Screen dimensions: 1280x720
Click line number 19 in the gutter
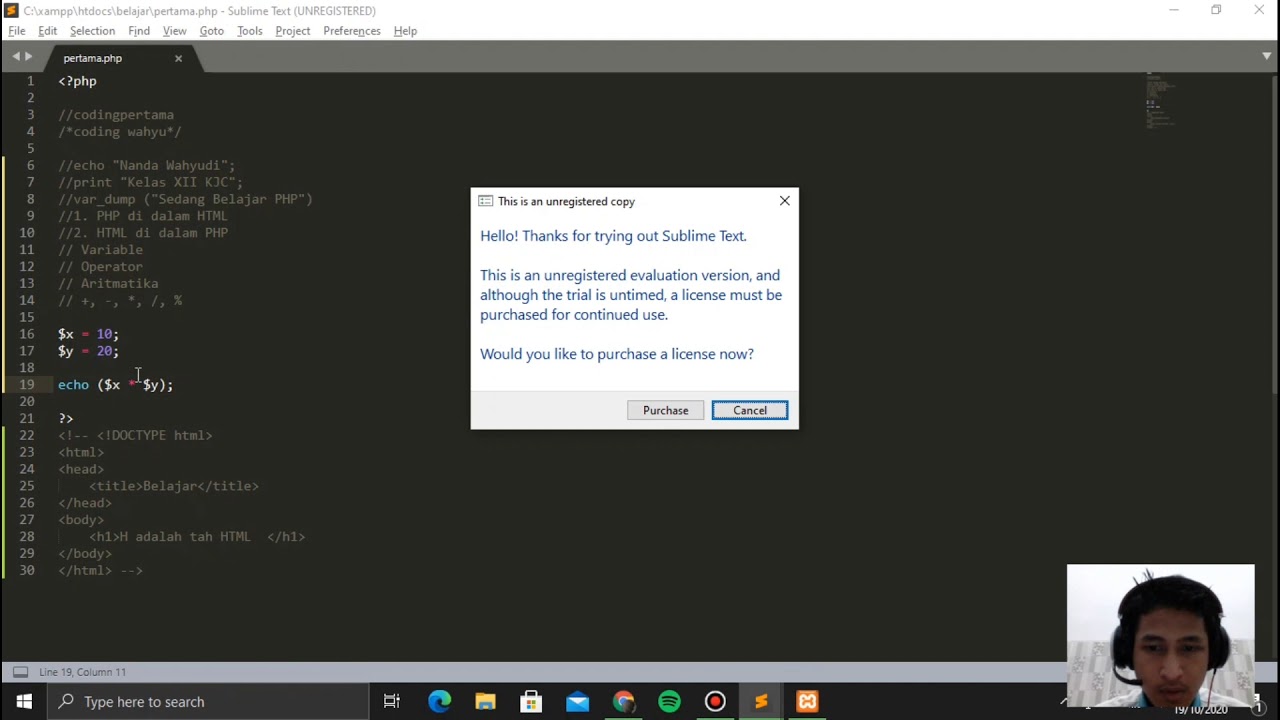tap(26, 384)
